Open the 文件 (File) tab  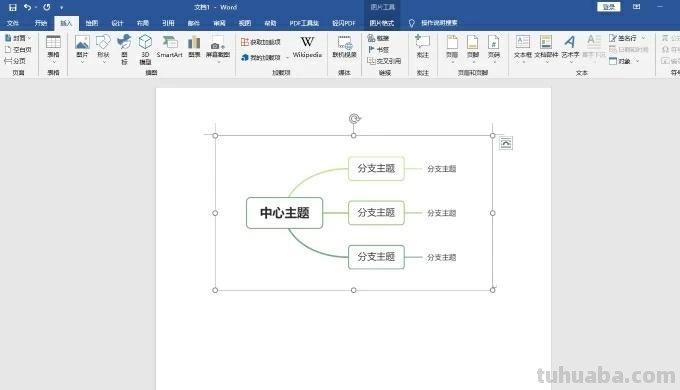[13, 23]
